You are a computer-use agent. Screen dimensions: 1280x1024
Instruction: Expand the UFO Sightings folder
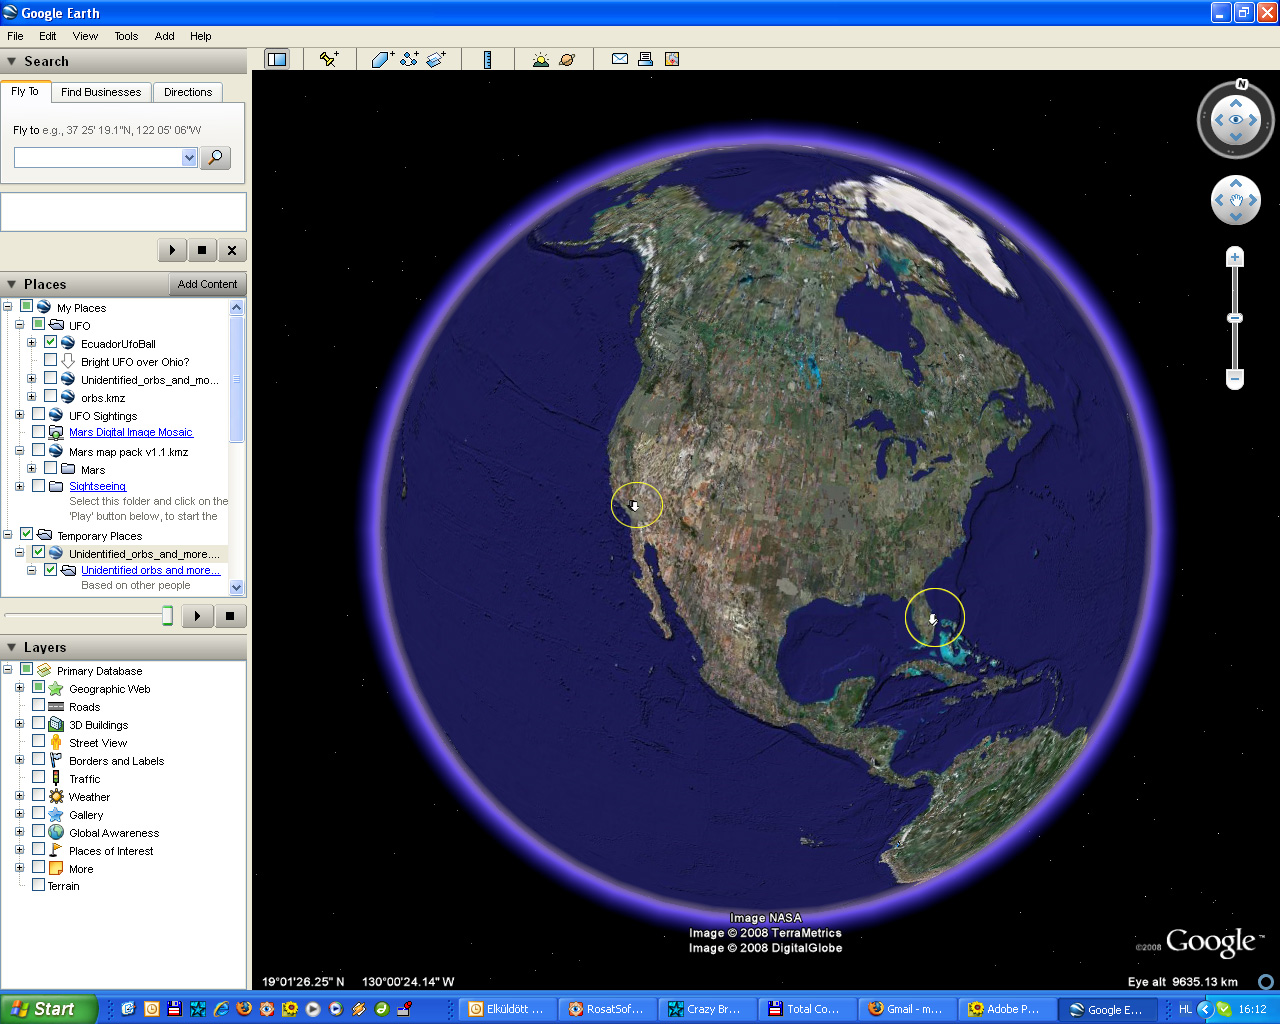click(19, 414)
